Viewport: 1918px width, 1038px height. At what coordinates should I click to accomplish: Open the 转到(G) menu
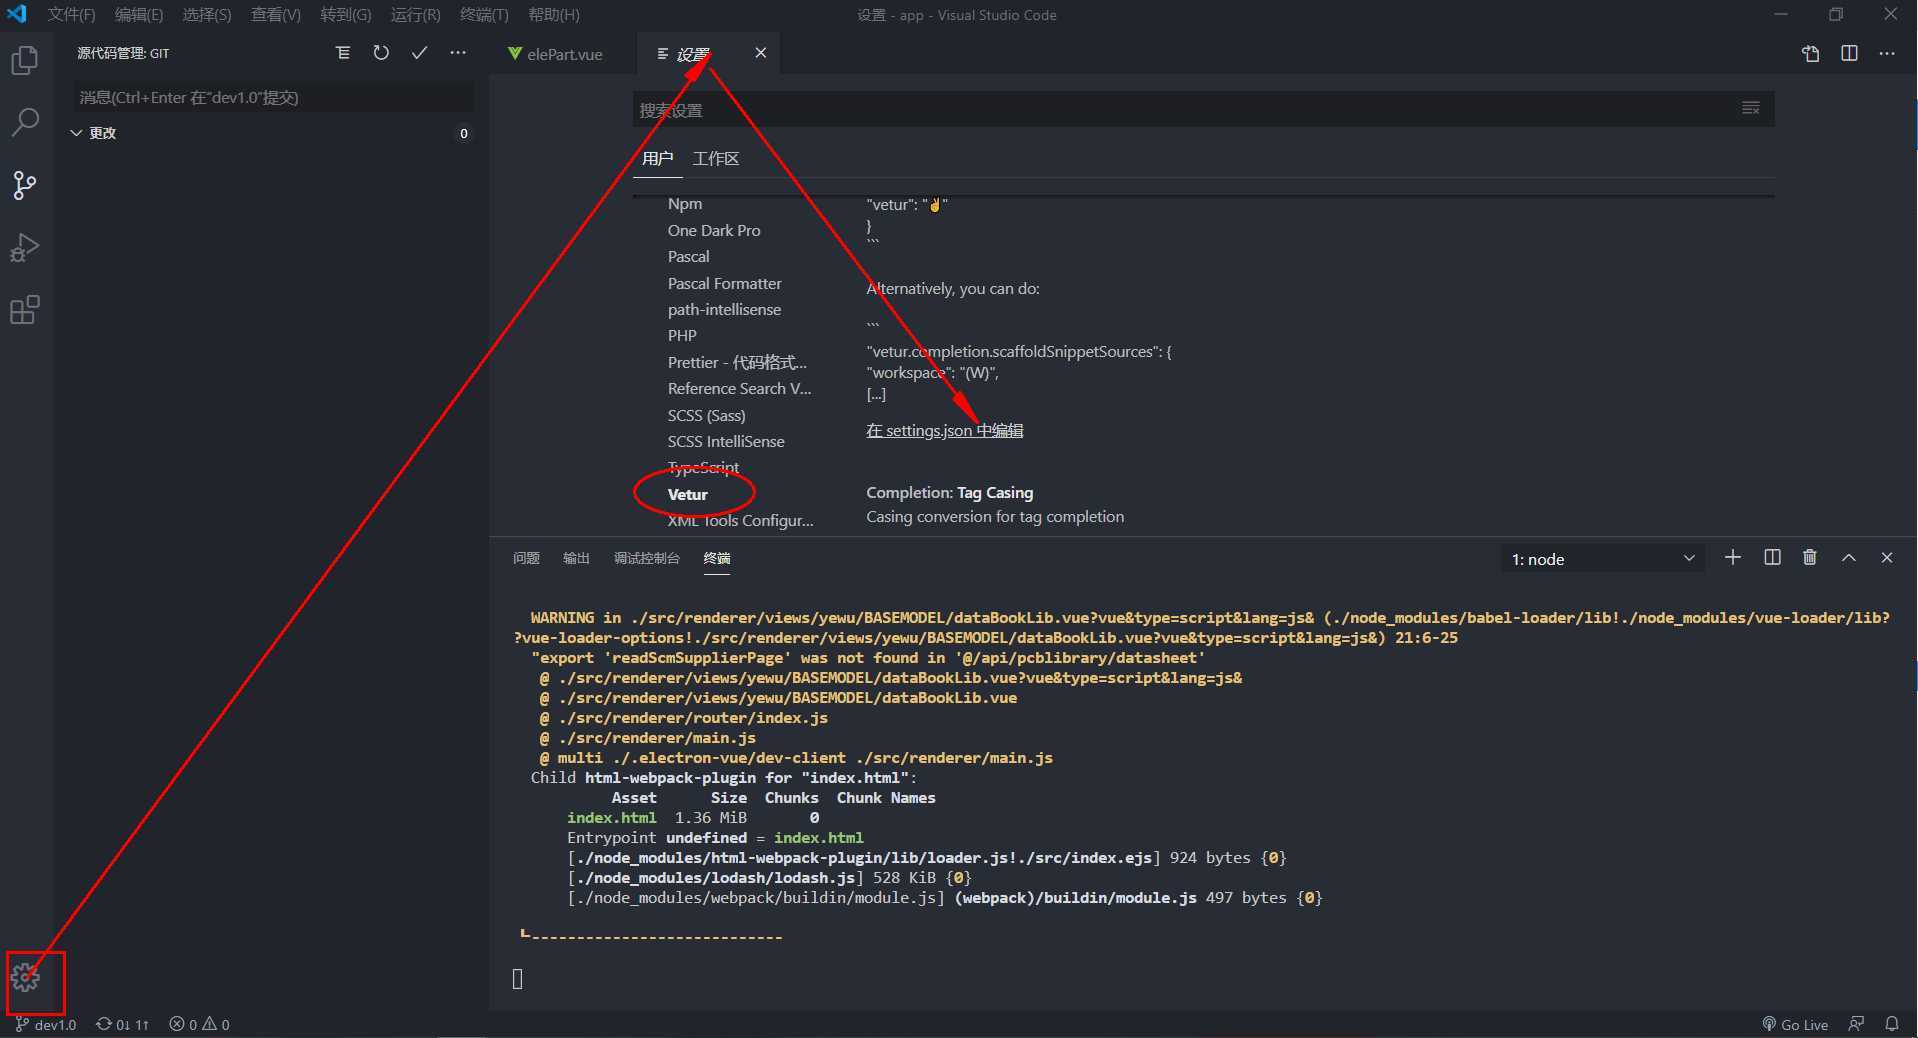point(346,15)
